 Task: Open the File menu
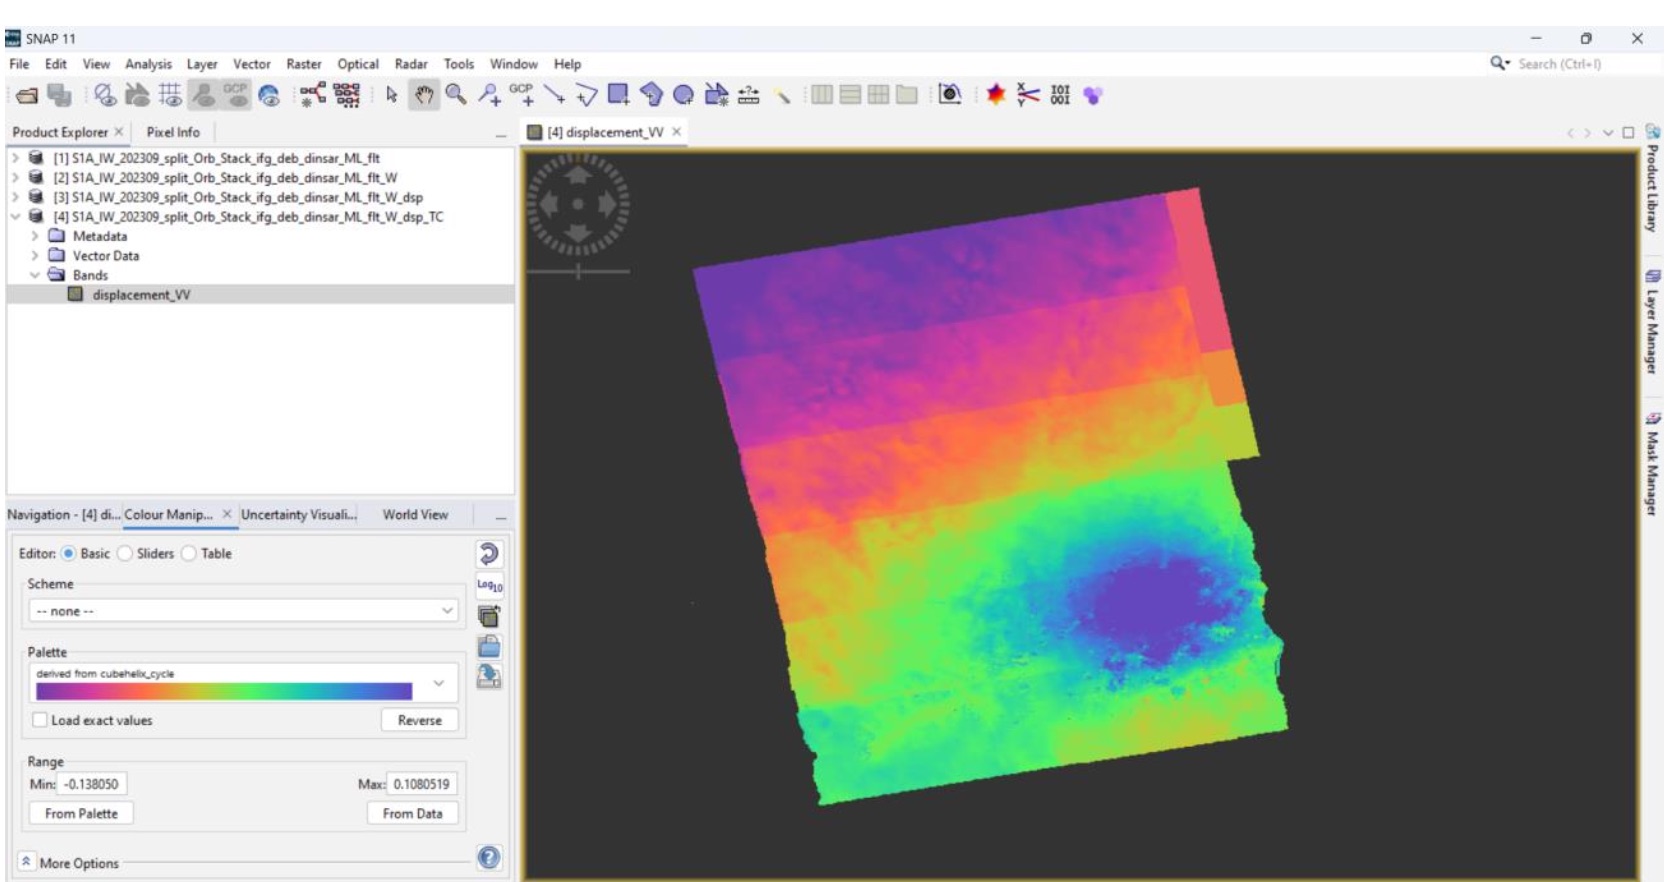19,64
